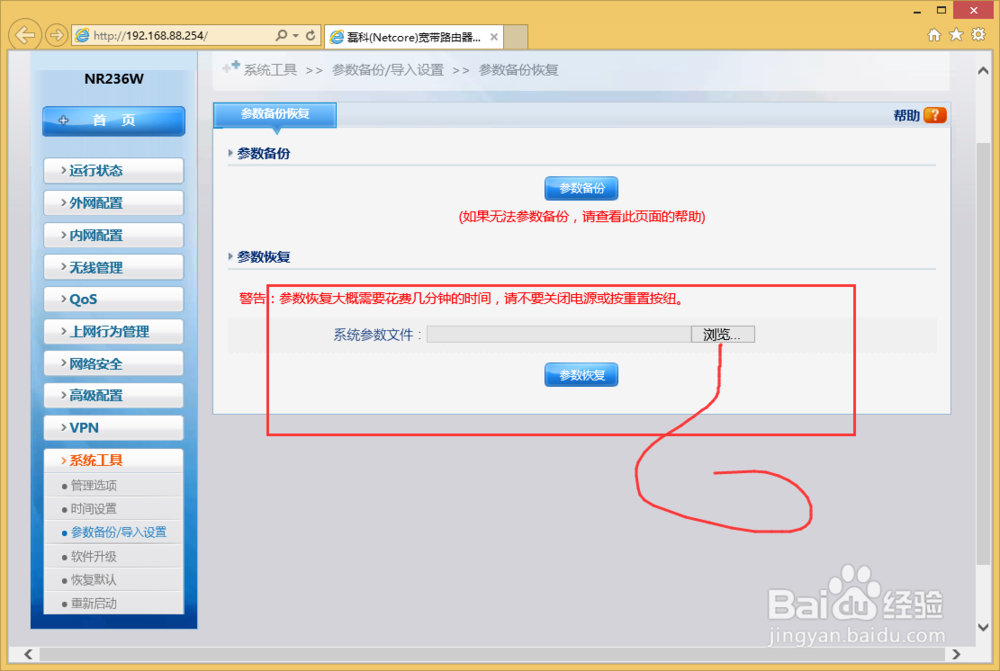Screen dimensions: 1000x671
Task: Click the browser Back arrow button
Action: click(x=25, y=35)
